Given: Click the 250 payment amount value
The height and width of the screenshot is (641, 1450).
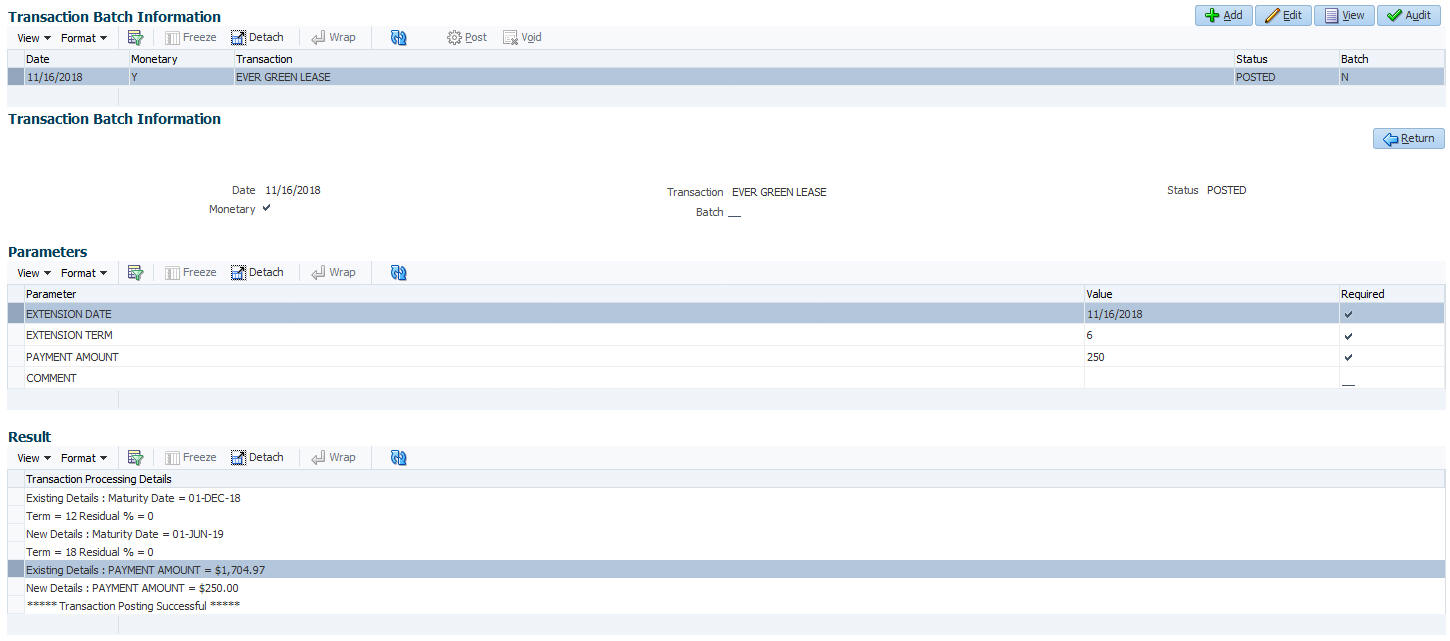Looking at the screenshot, I should 1096,357.
